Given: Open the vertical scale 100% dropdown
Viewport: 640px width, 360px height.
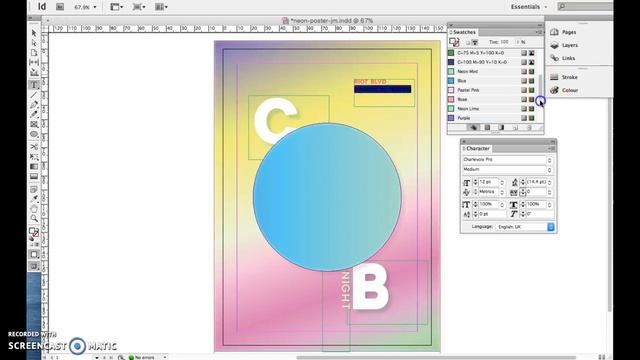Looking at the screenshot, I should (x=502, y=204).
